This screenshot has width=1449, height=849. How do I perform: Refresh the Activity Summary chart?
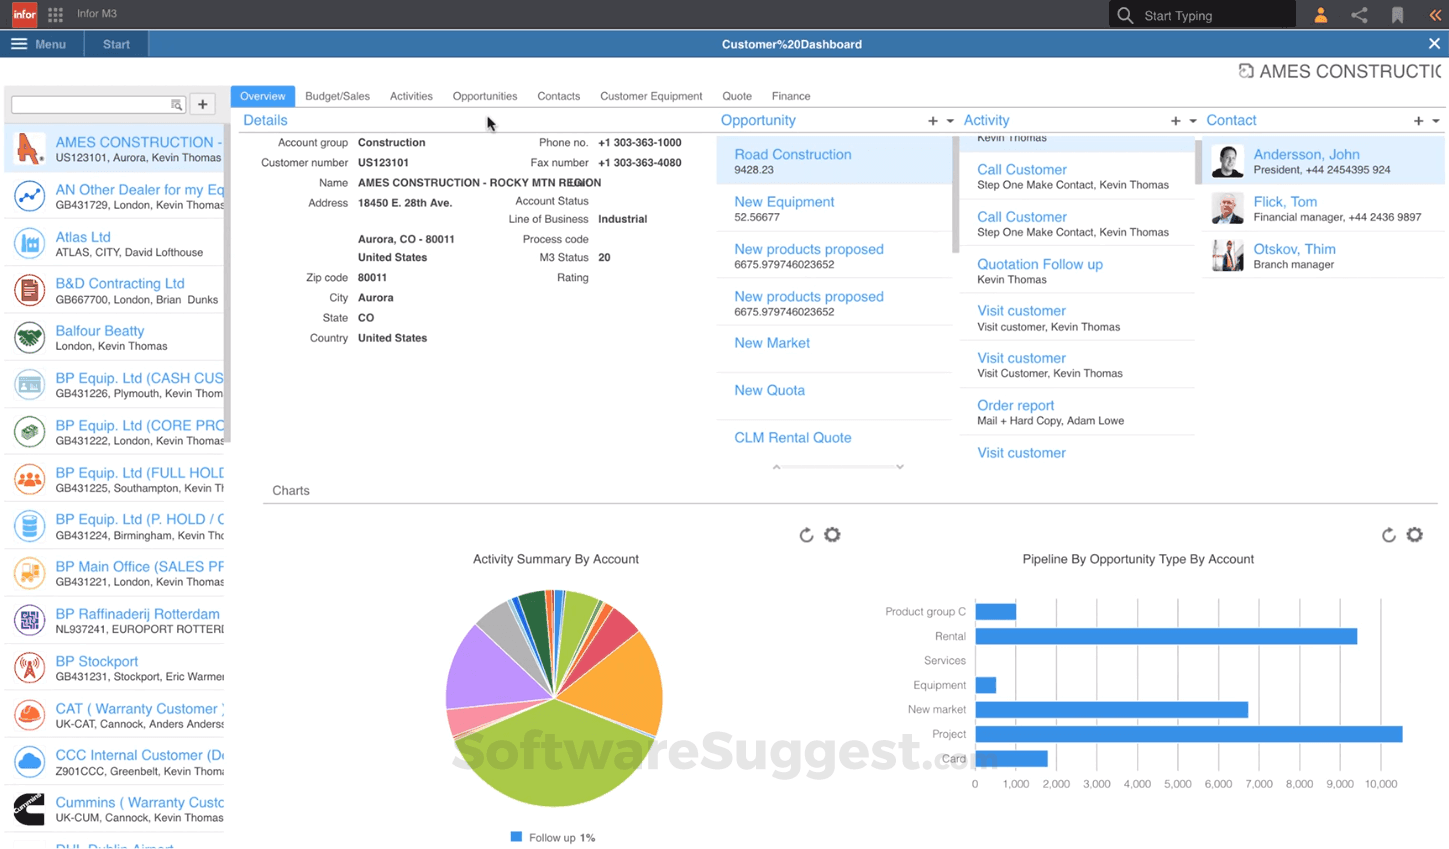point(807,535)
